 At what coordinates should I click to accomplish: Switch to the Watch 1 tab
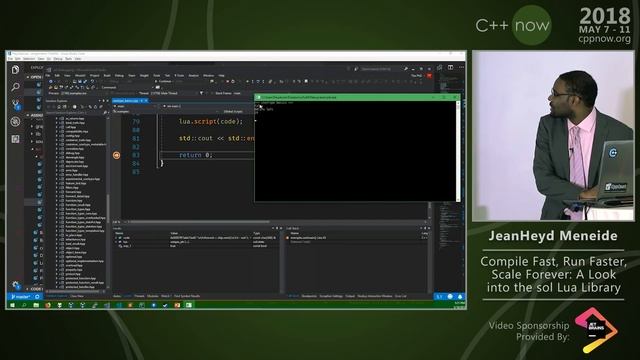(165, 296)
